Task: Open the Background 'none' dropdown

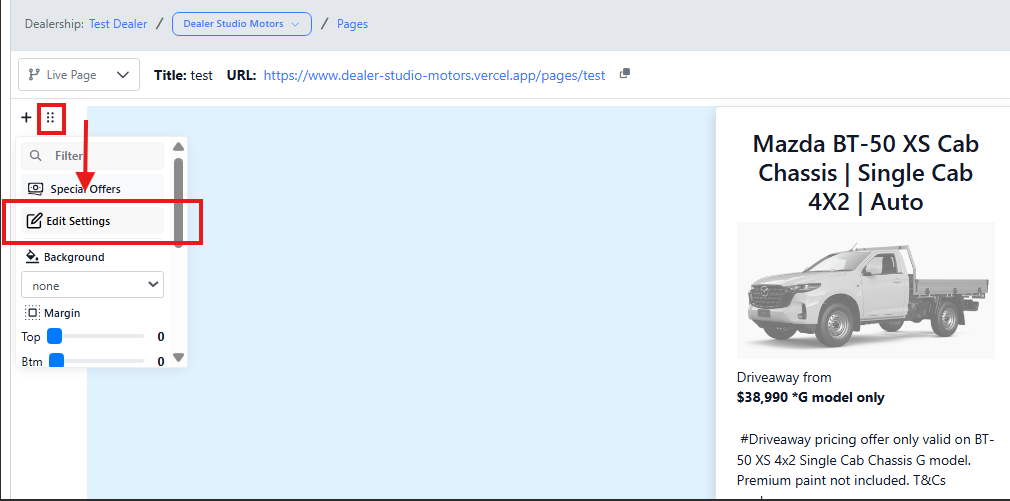Action: coord(92,285)
